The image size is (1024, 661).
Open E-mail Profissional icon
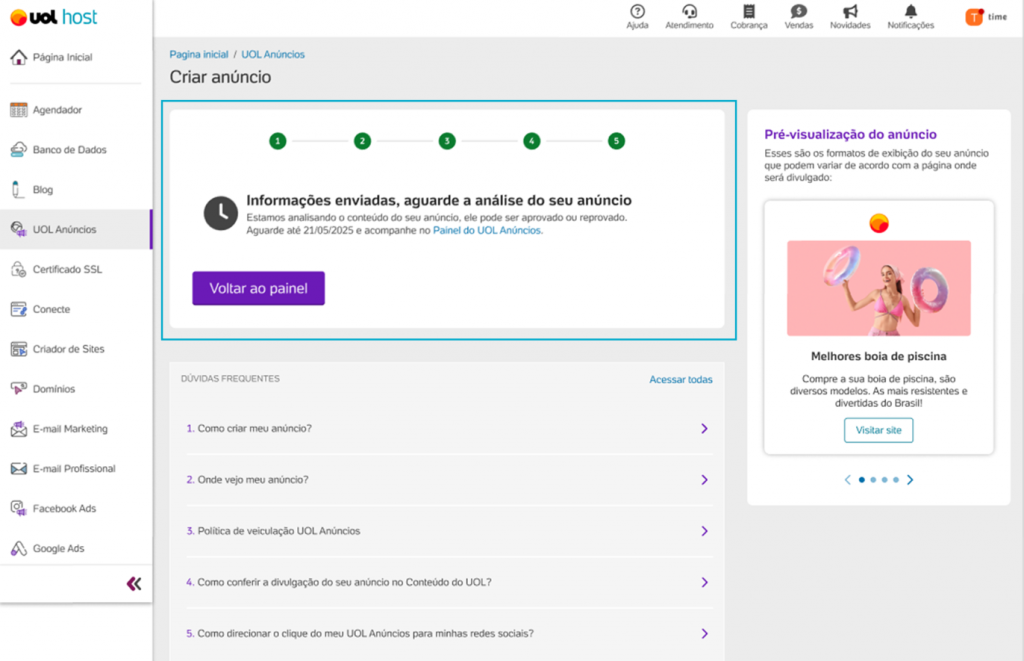(18, 468)
